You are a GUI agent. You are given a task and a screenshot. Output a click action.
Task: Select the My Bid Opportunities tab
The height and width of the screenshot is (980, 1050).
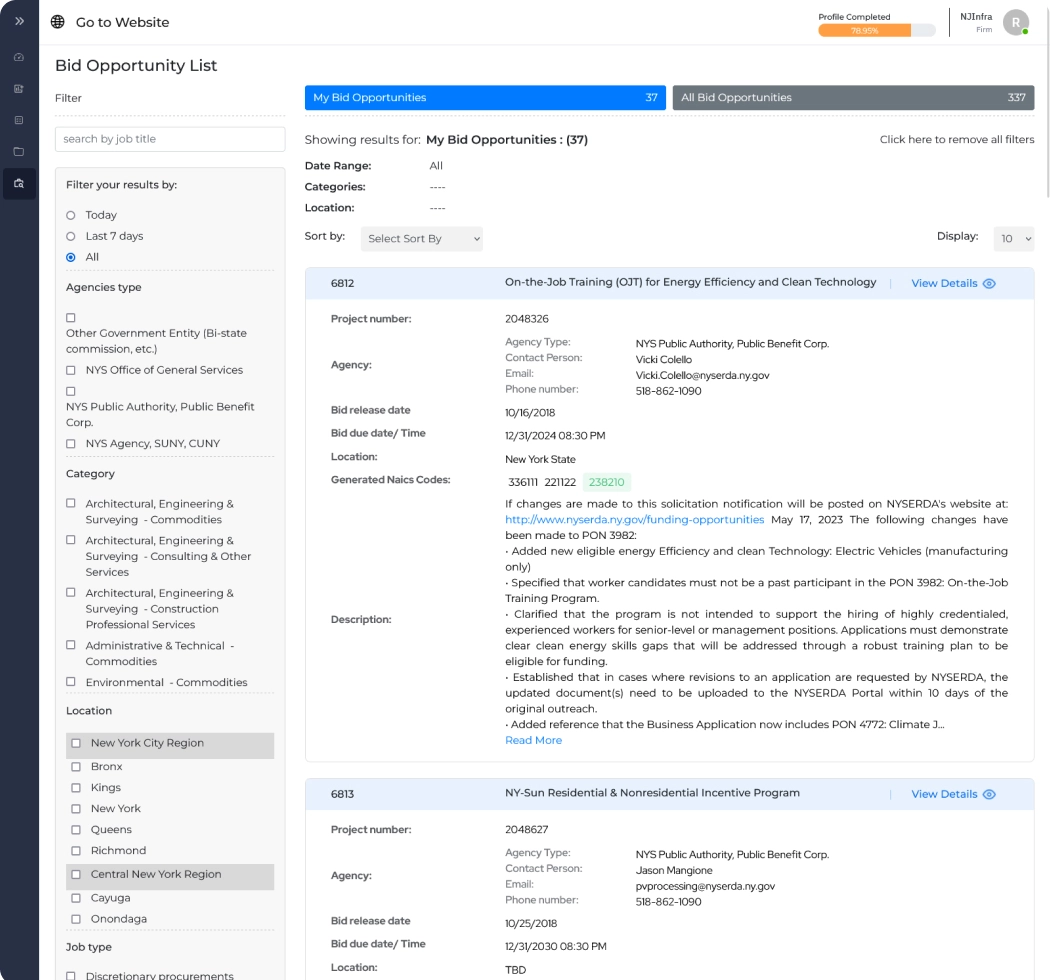tap(485, 97)
